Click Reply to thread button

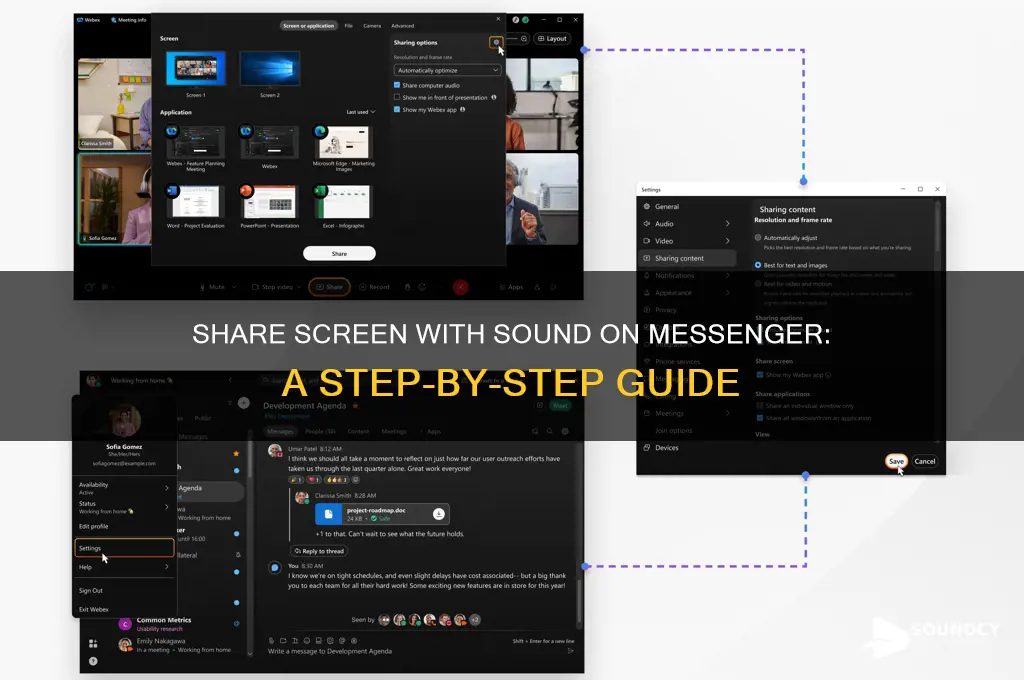tap(319, 551)
